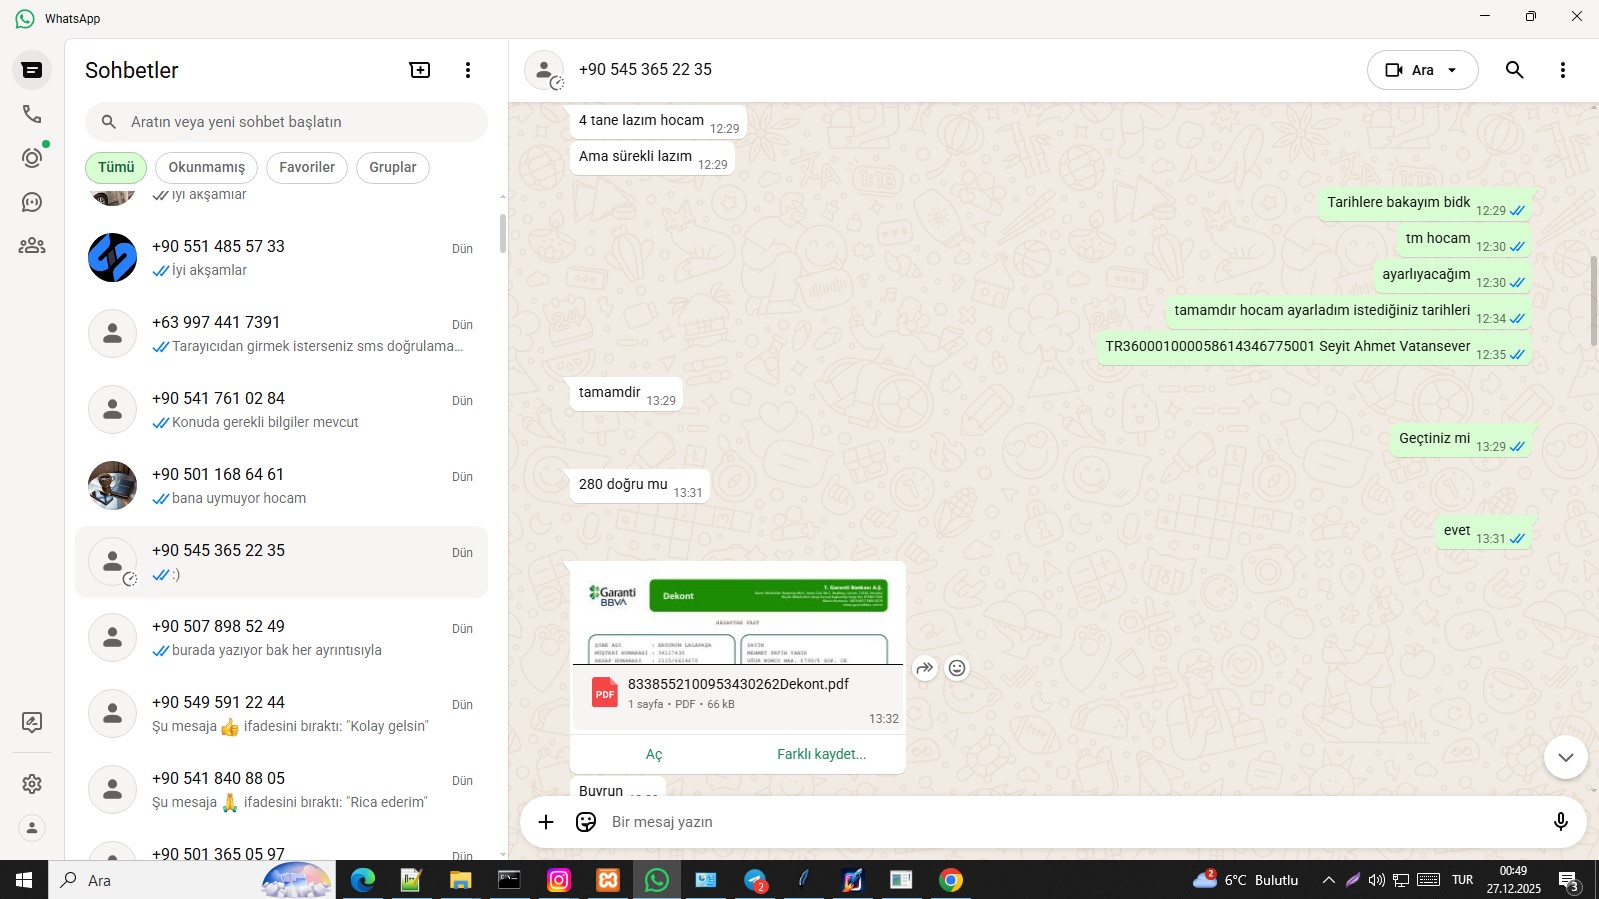Click the Windows taskbar search box
This screenshot has height=899, width=1599.
tap(192, 880)
